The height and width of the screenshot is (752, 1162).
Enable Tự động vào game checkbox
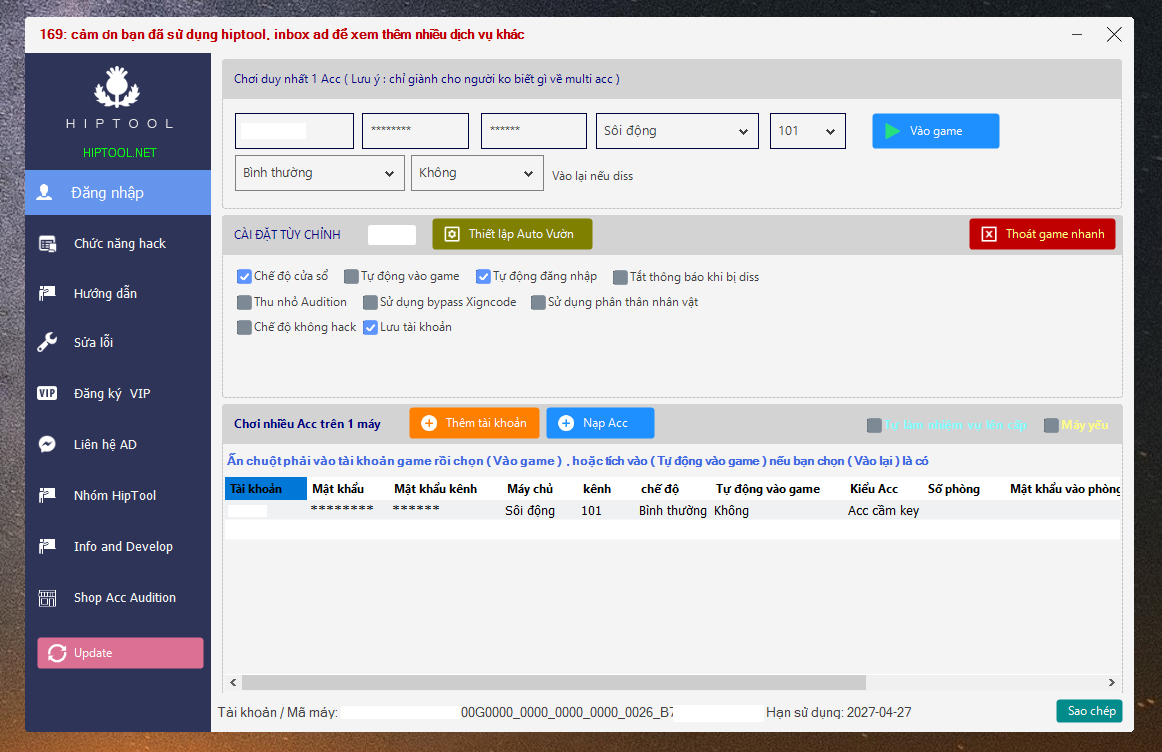(x=351, y=277)
